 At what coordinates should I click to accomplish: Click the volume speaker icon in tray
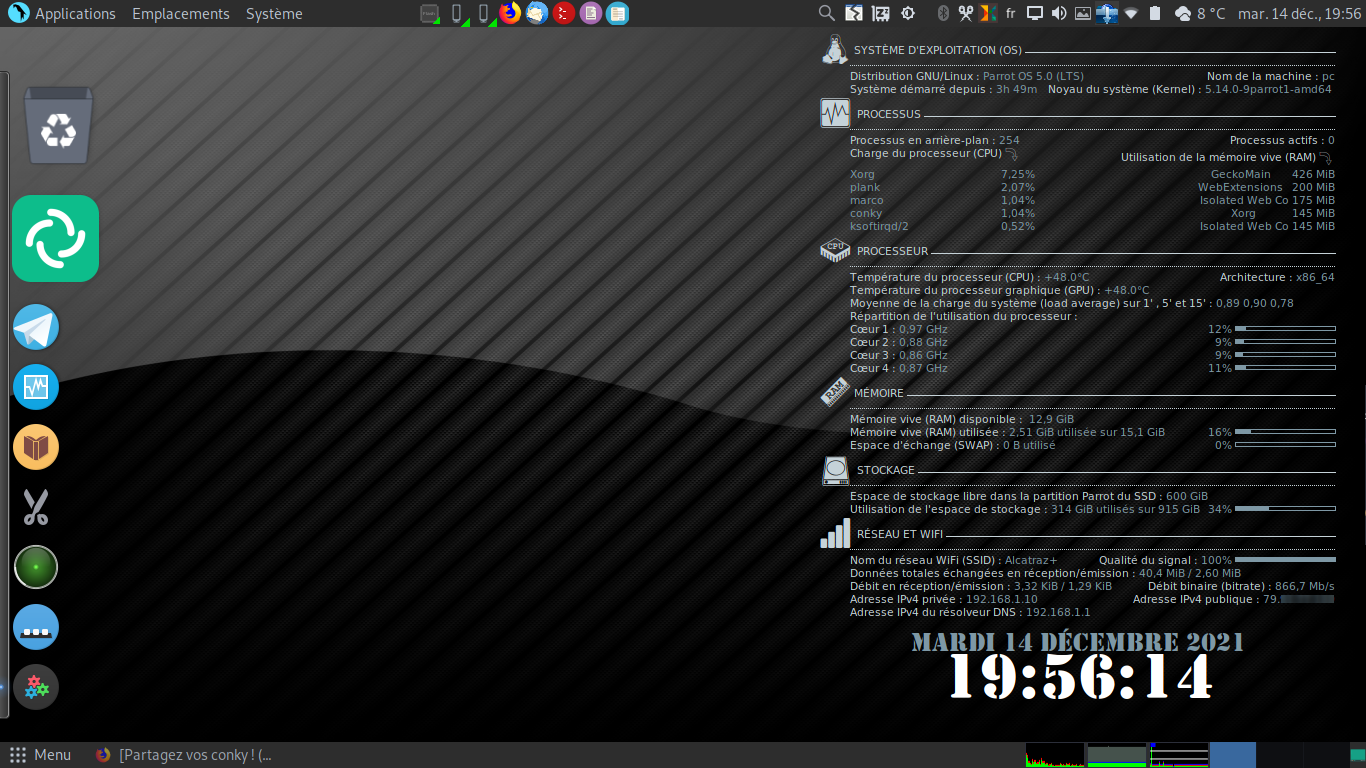[1059, 13]
